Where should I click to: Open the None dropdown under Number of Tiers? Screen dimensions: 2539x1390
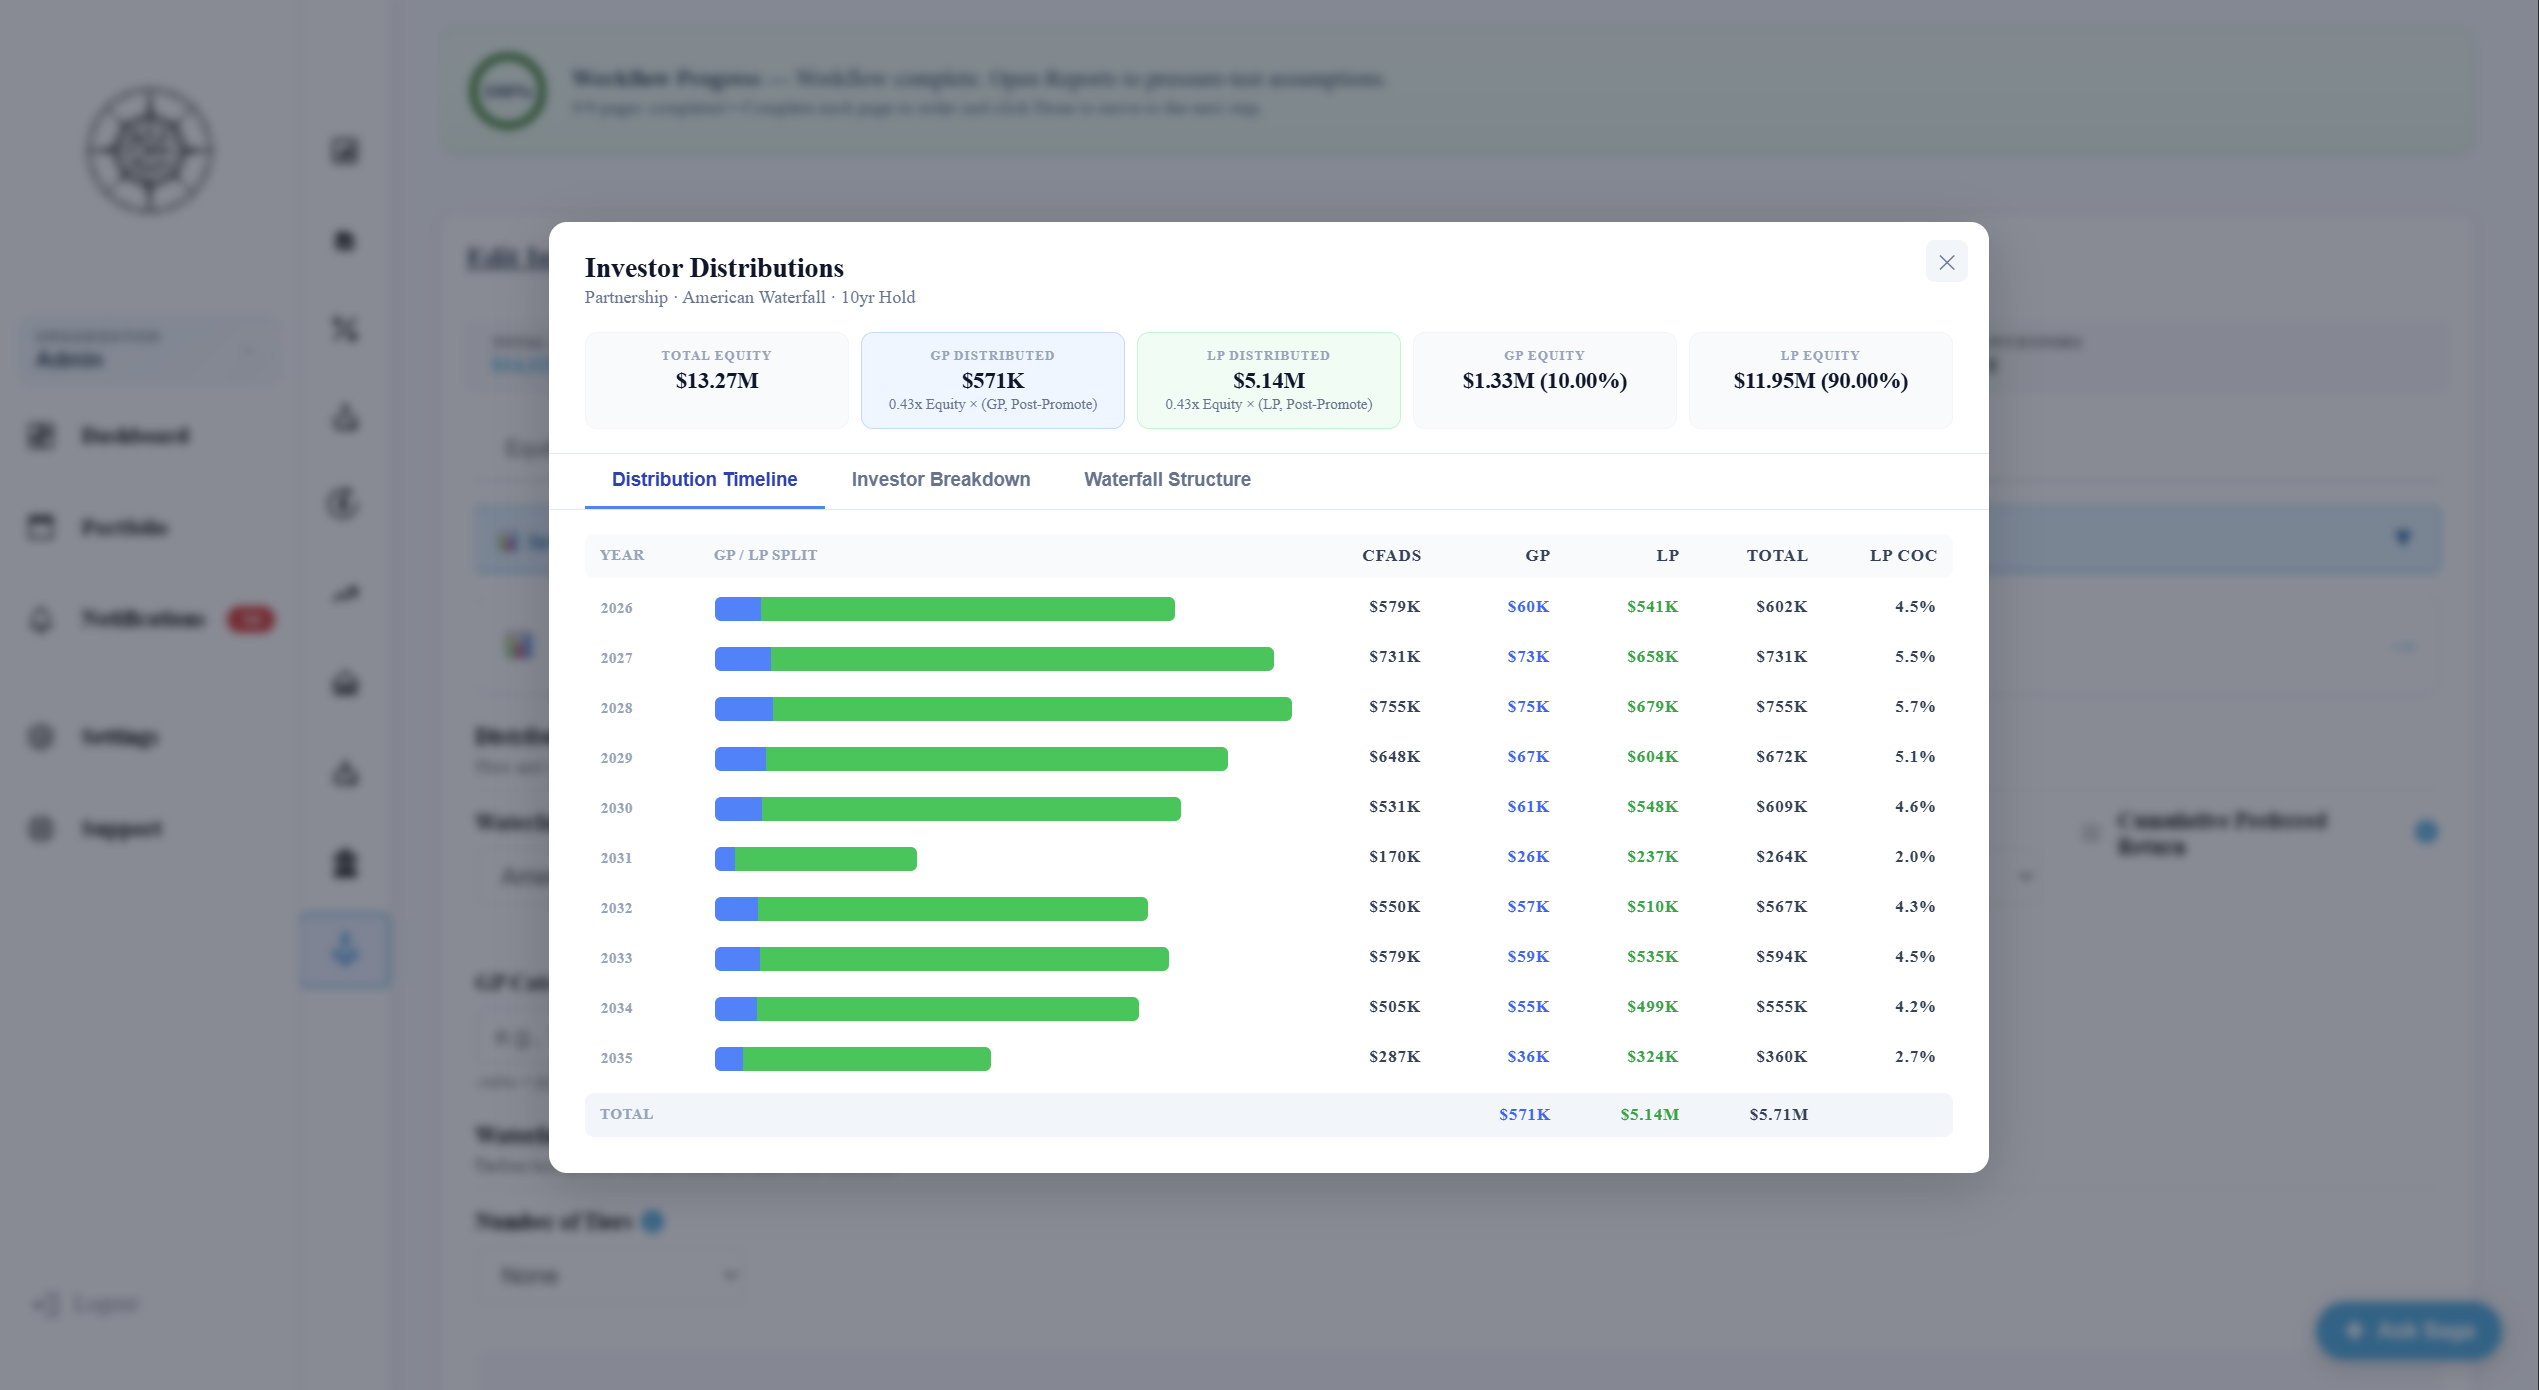pos(612,1274)
